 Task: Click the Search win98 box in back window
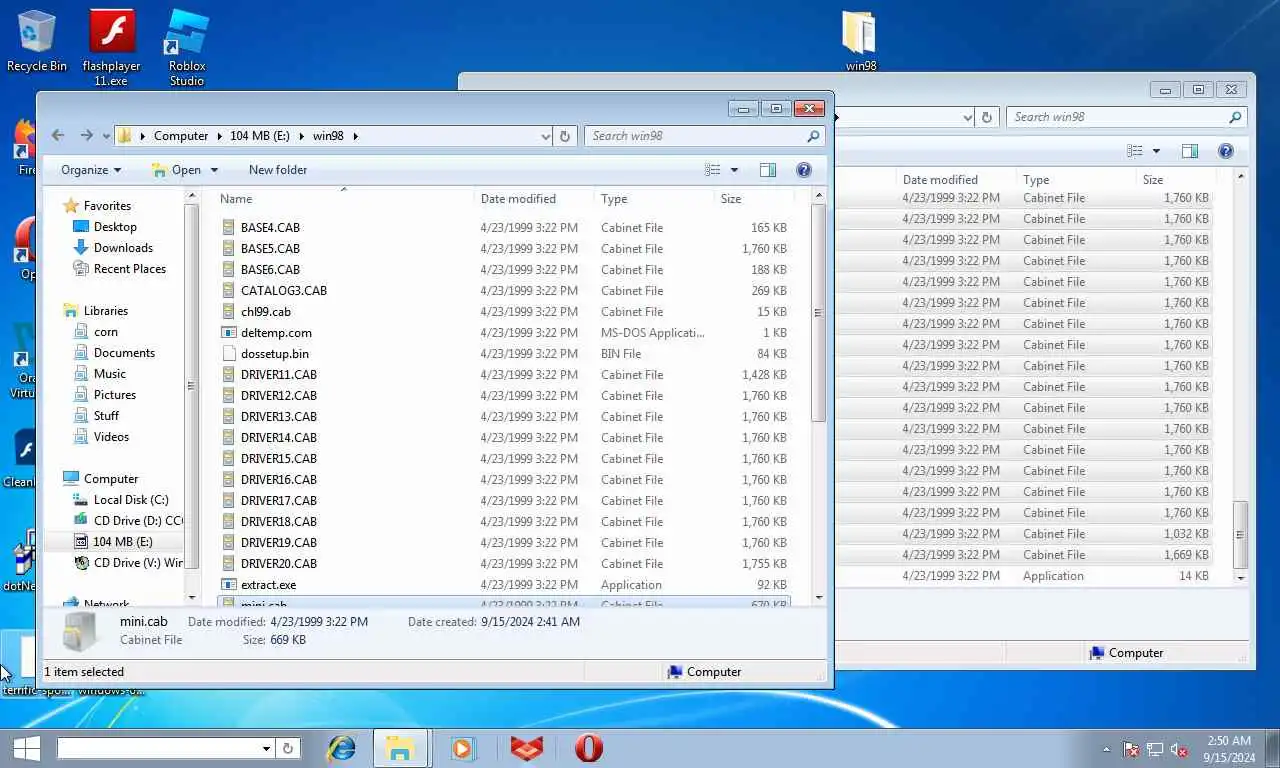tap(1119, 117)
